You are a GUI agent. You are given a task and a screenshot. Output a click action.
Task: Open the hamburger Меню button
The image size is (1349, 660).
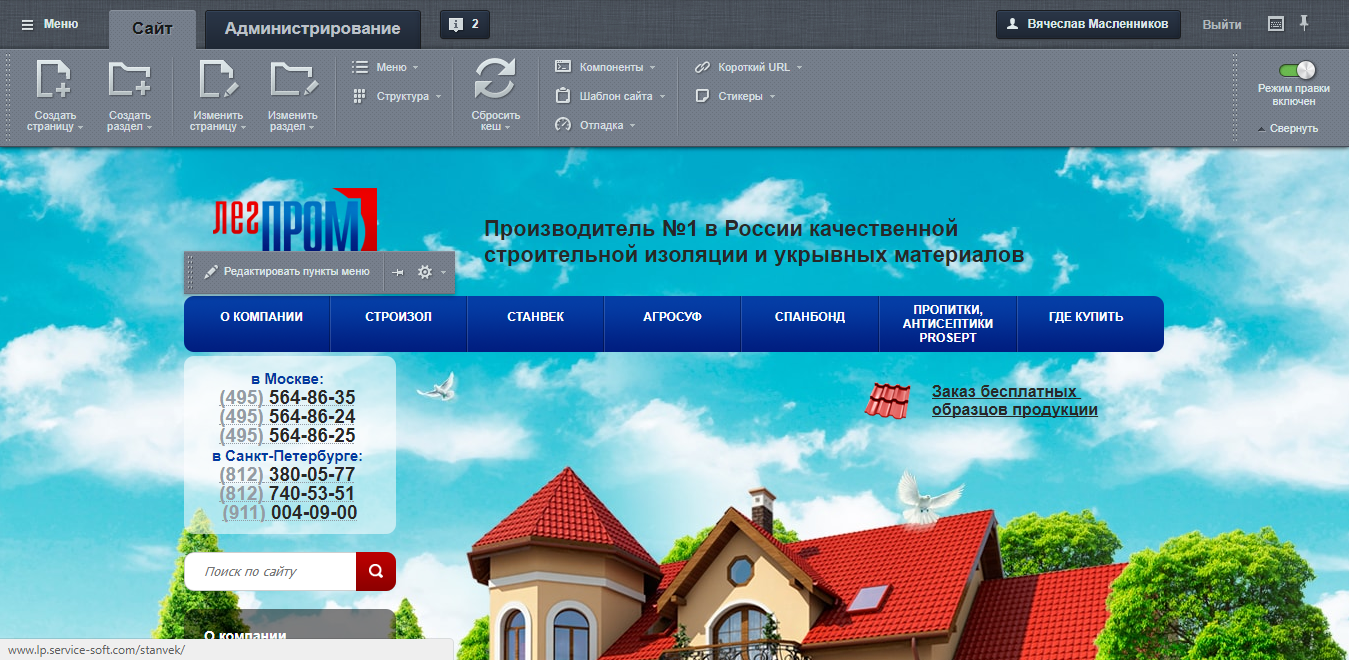[x=49, y=24]
